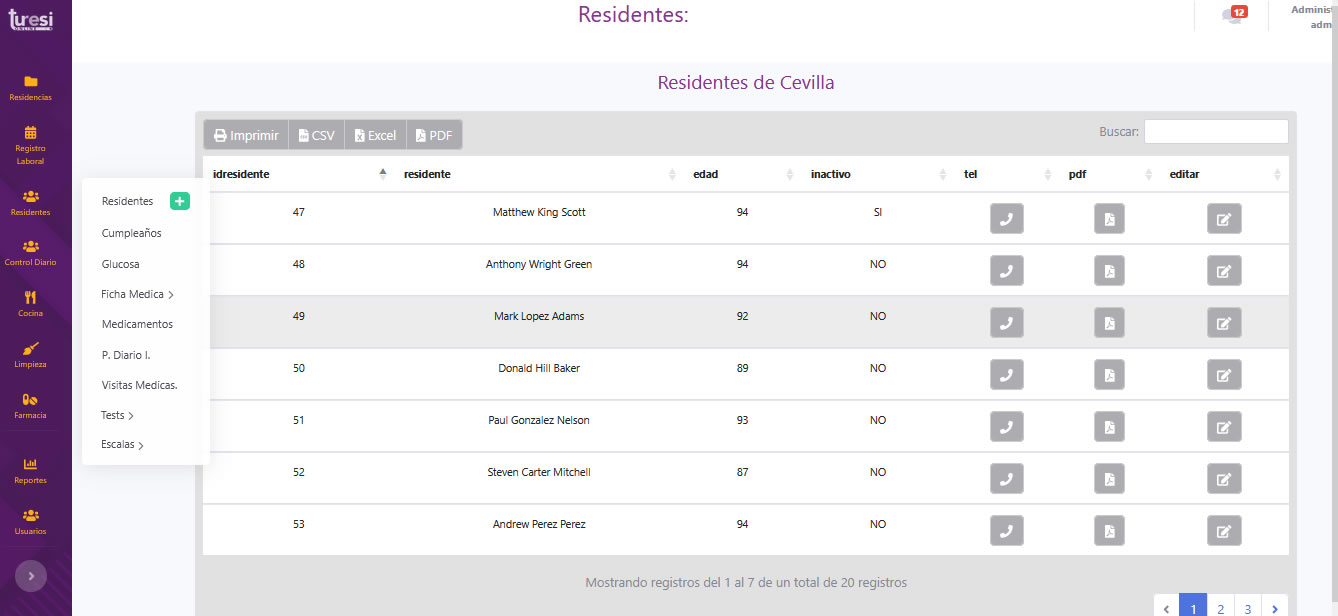1338x616 pixels.
Task: Open the PDF icon for Anthony Wright Green
Action: (x=1109, y=270)
